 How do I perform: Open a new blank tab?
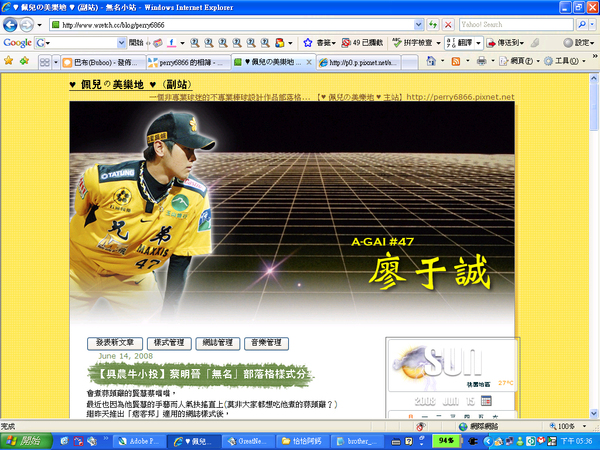tap(410, 62)
